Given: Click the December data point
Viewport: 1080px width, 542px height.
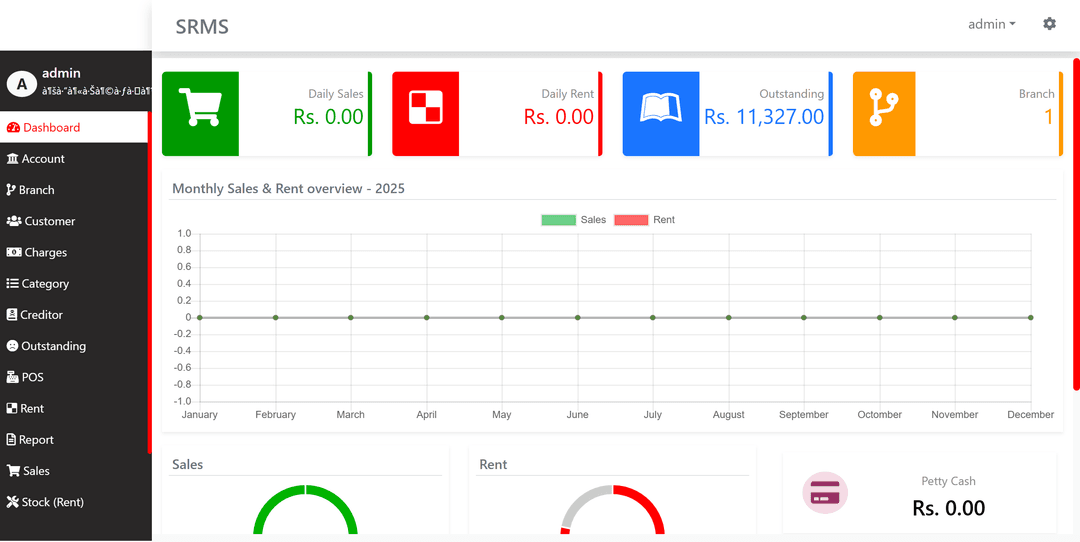Looking at the screenshot, I should (1030, 317).
